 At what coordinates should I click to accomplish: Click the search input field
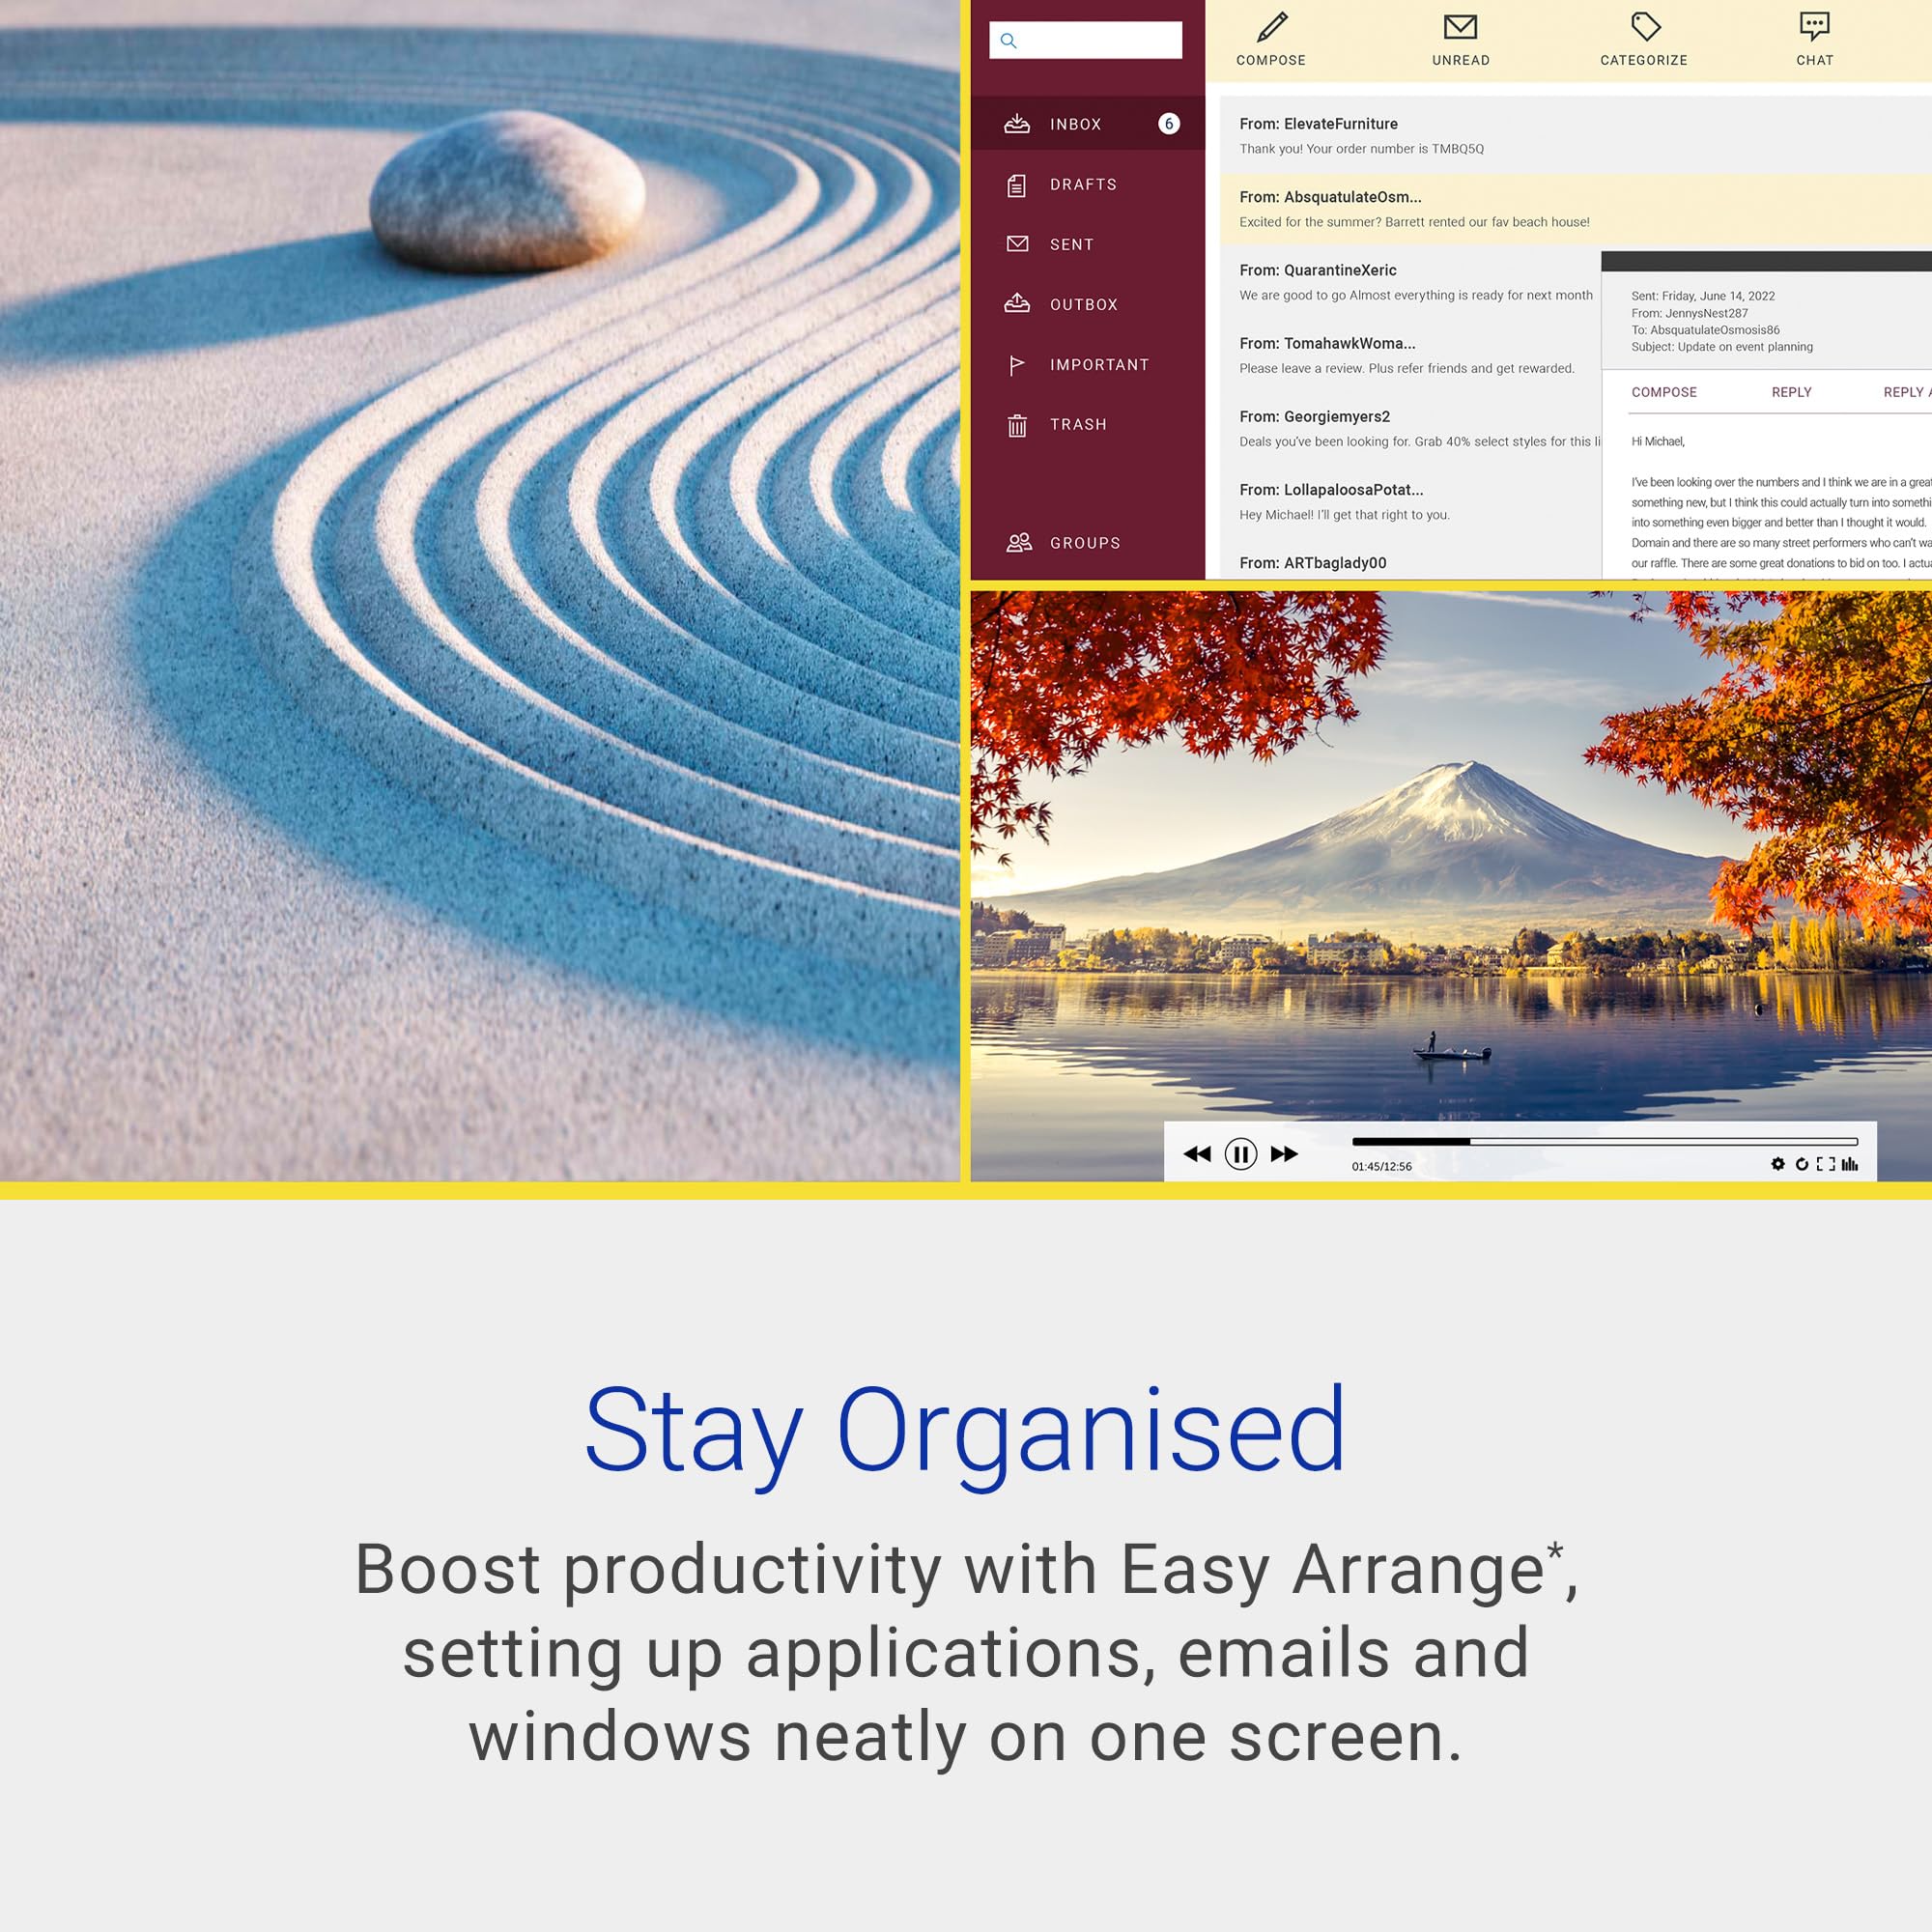coord(1087,39)
